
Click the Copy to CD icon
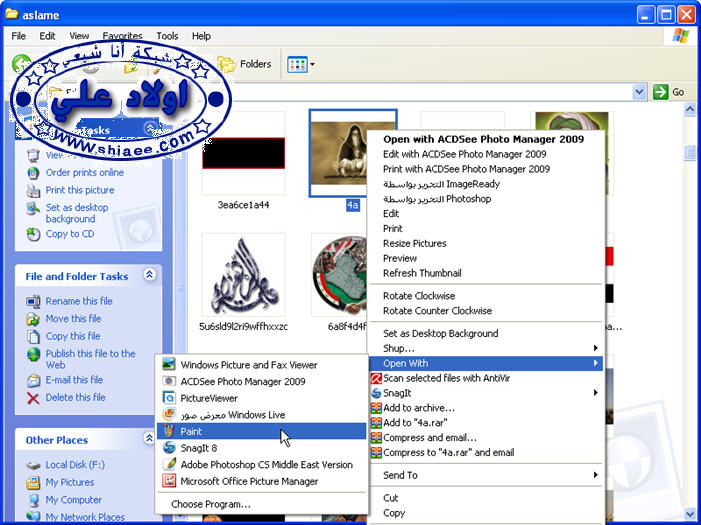[x=33, y=234]
